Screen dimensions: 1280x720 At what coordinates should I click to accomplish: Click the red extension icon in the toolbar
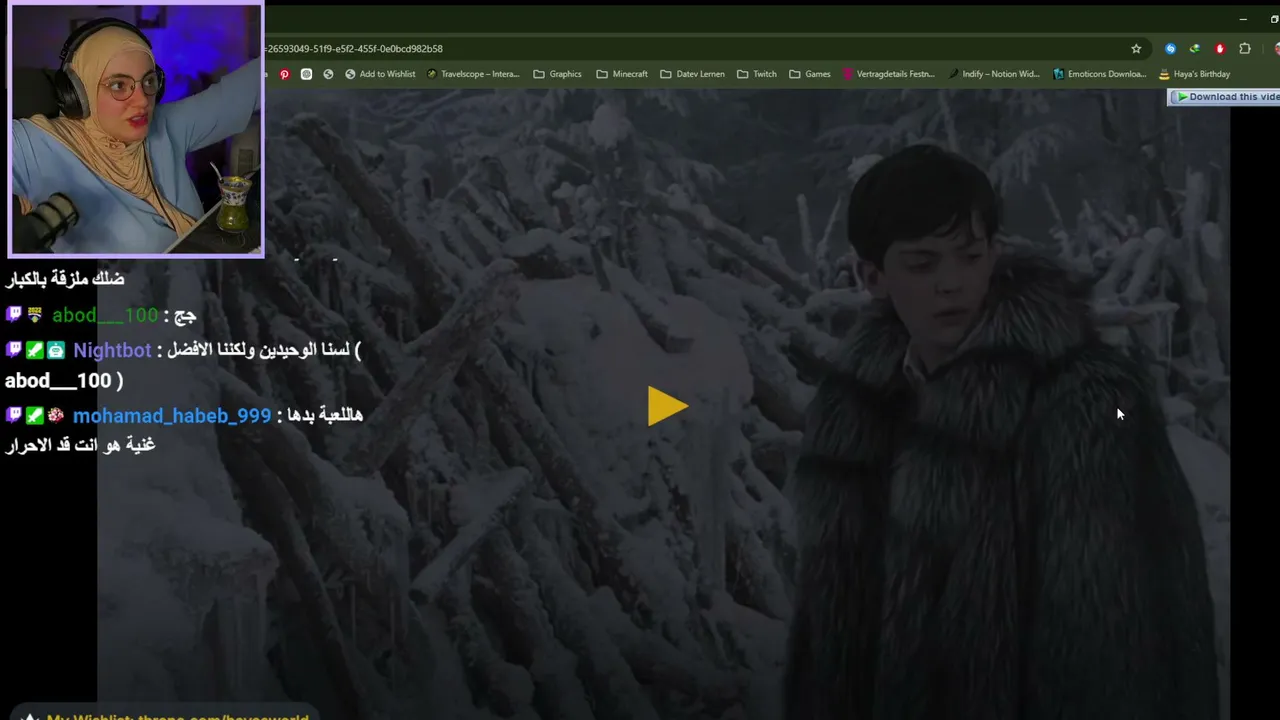[1220, 48]
